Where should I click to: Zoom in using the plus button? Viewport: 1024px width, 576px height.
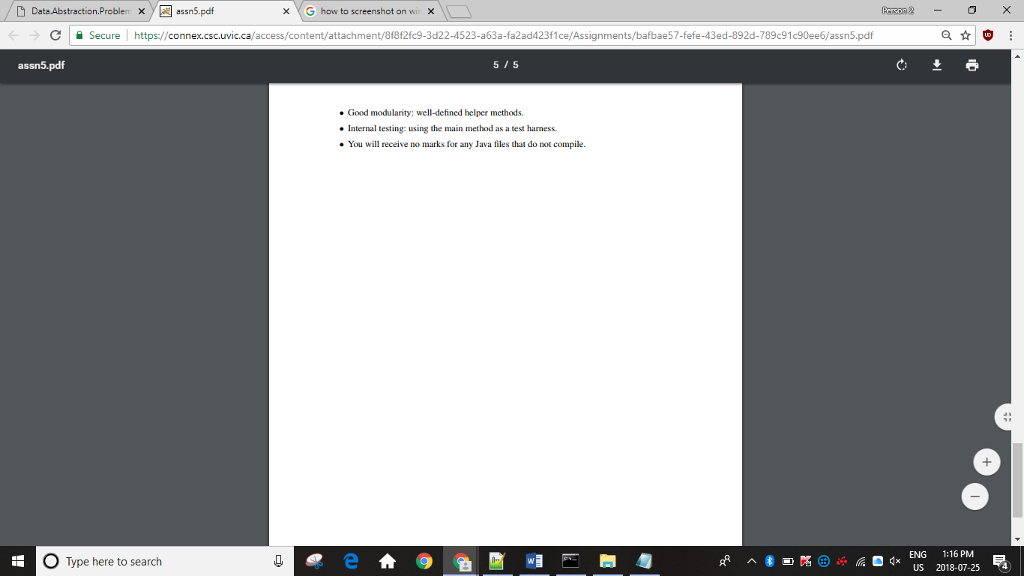(x=986, y=461)
